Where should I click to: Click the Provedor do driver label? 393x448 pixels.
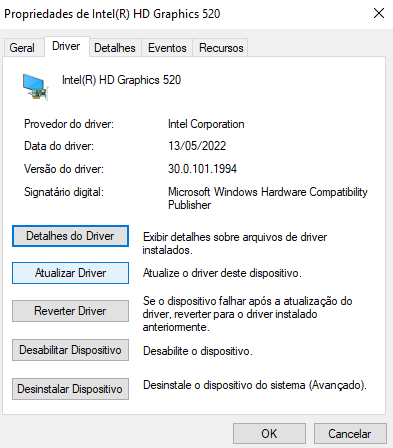click(x=69, y=124)
